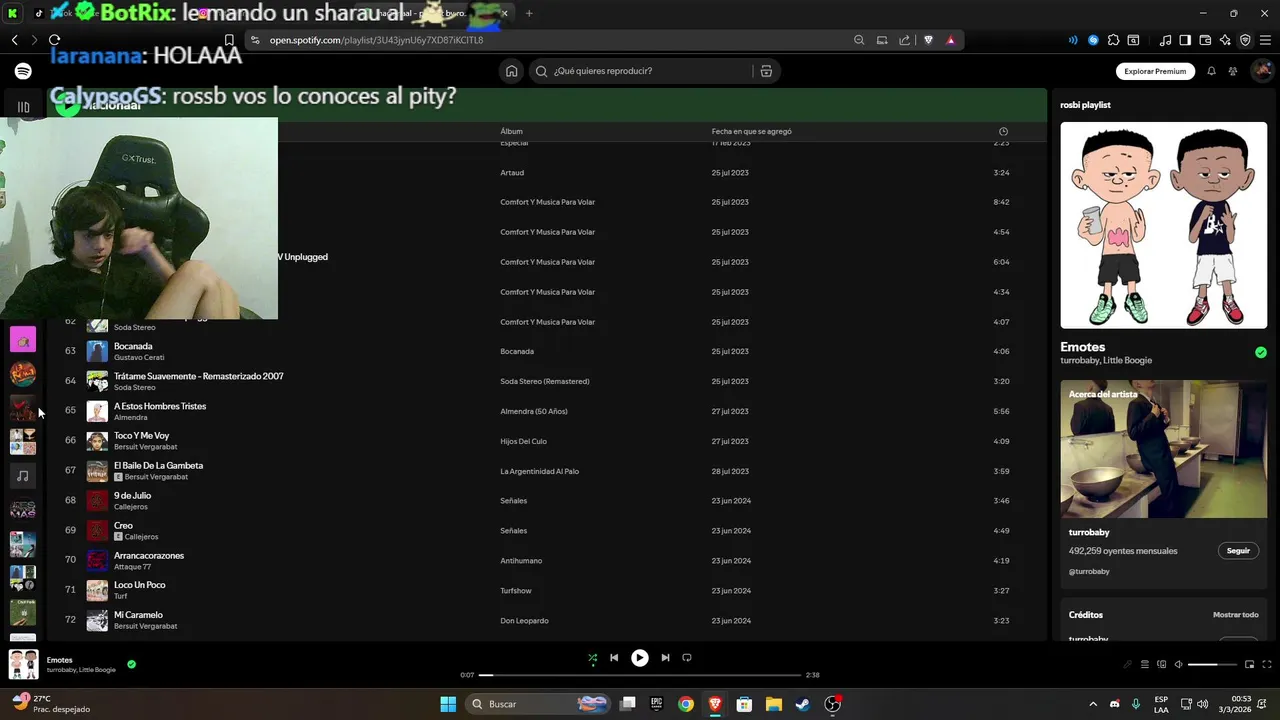
Task: Toggle saved checkmark in now-playing bar
Action: [x=131, y=664]
